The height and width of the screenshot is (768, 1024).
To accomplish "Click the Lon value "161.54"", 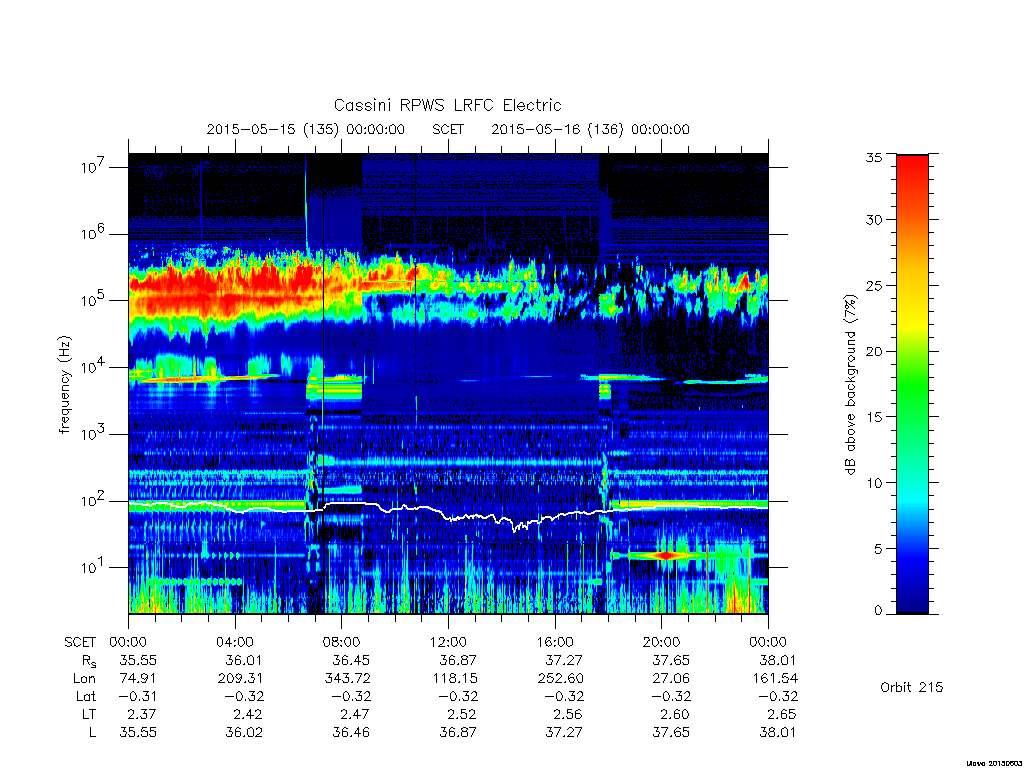I will click(775, 679).
